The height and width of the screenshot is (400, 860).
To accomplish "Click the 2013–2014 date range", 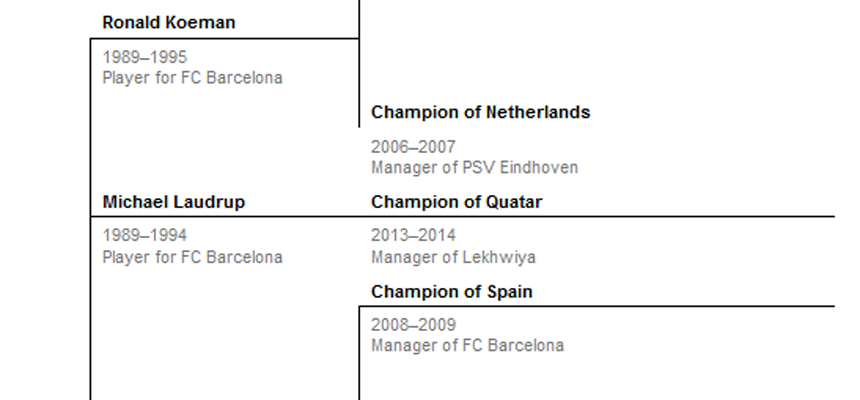I will click(x=413, y=235).
